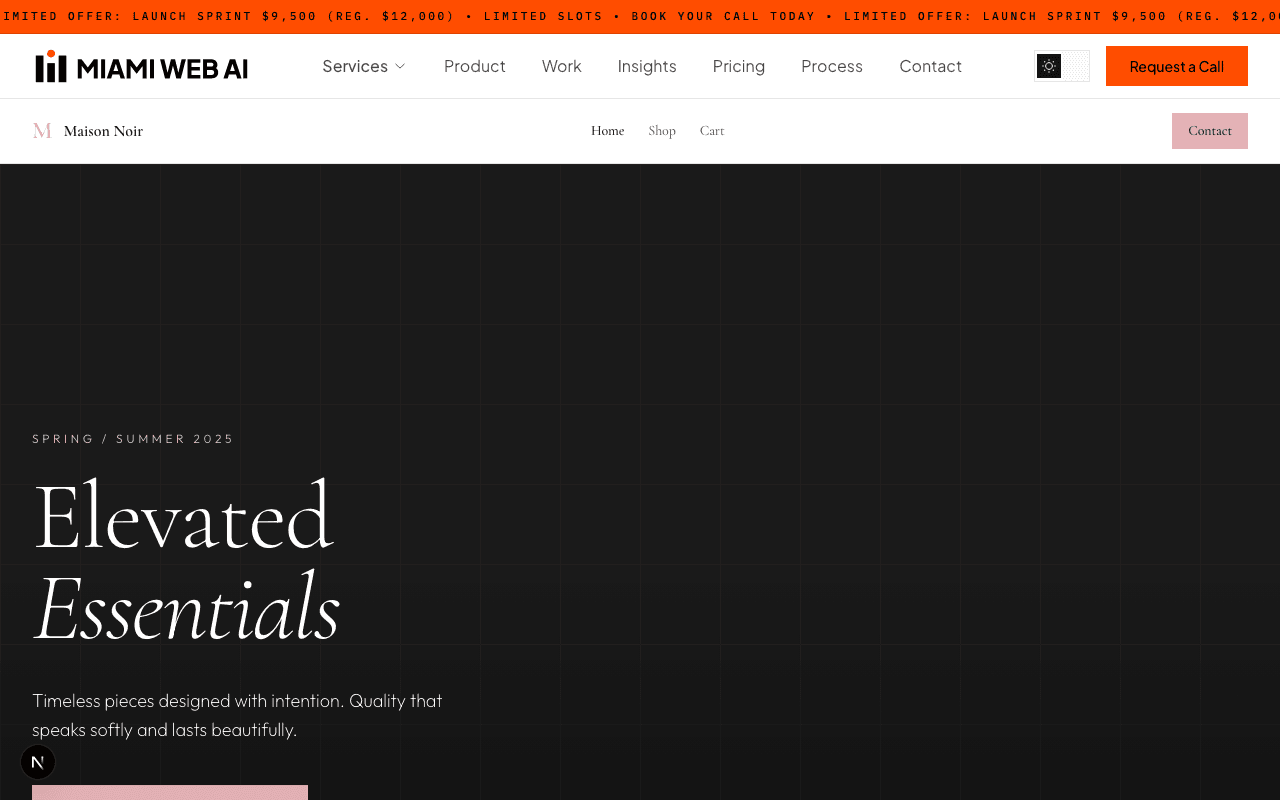
Task: View the Cart in the Maison Noir nav
Action: tap(711, 131)
